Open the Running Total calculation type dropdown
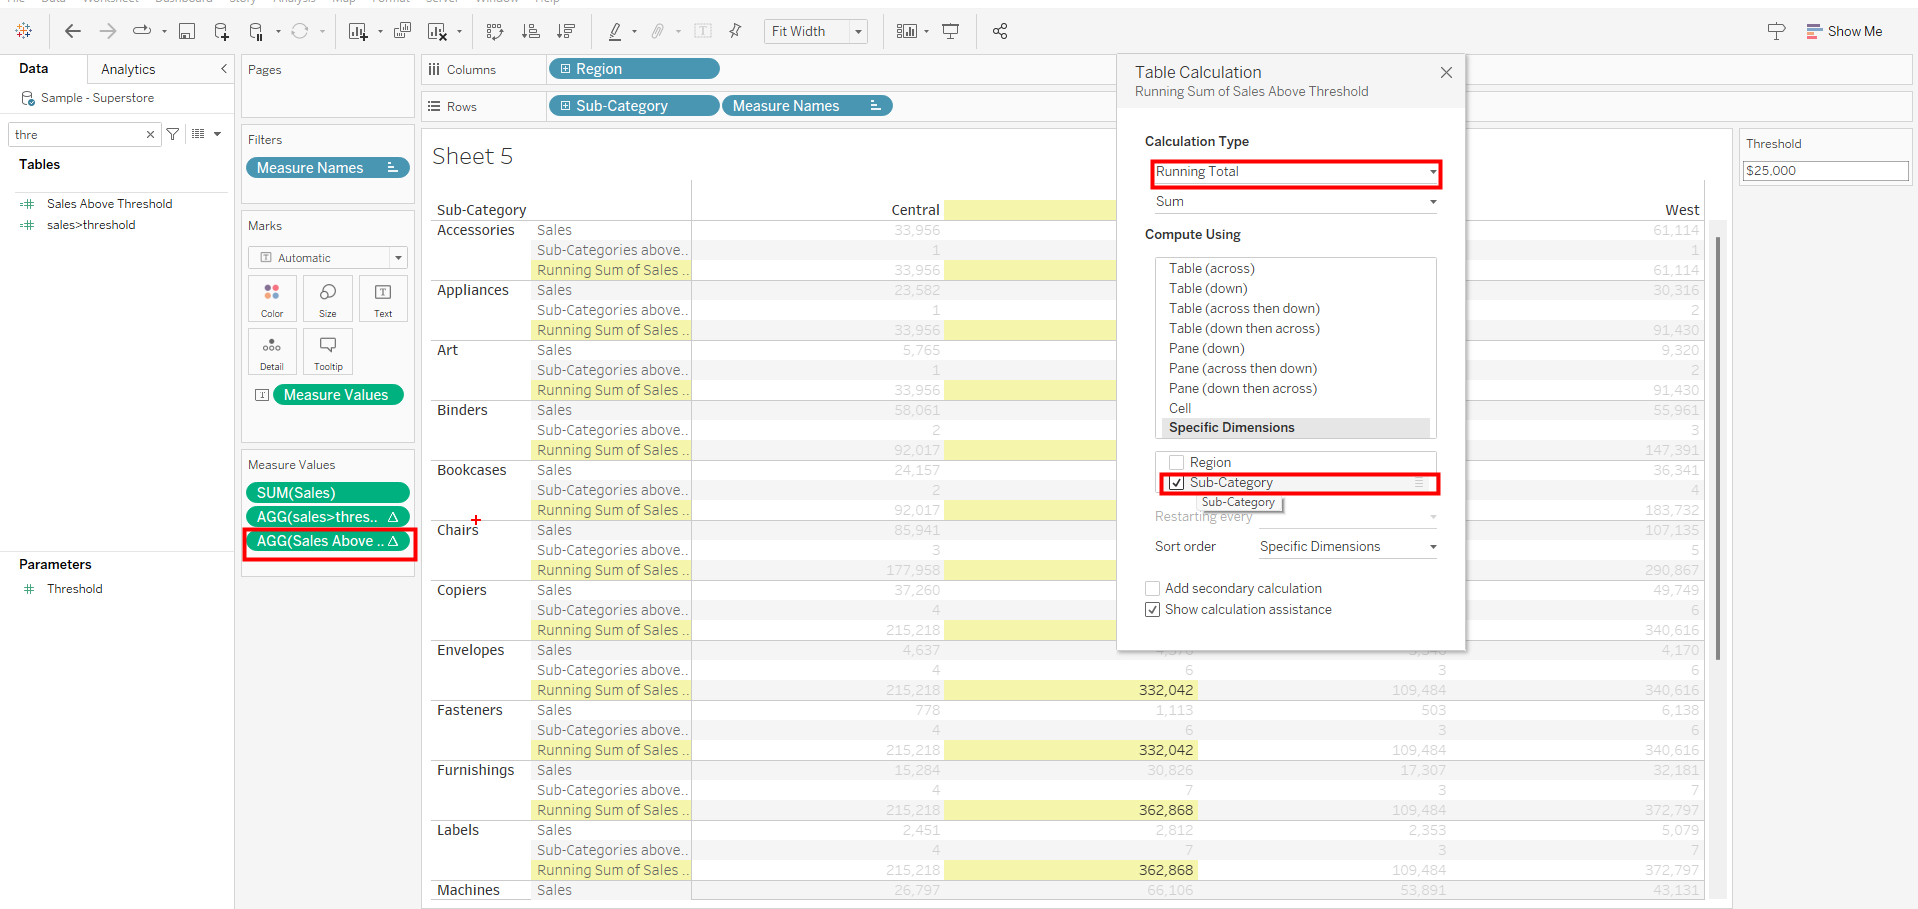 pyautogui.click(x=1295, y=172)
